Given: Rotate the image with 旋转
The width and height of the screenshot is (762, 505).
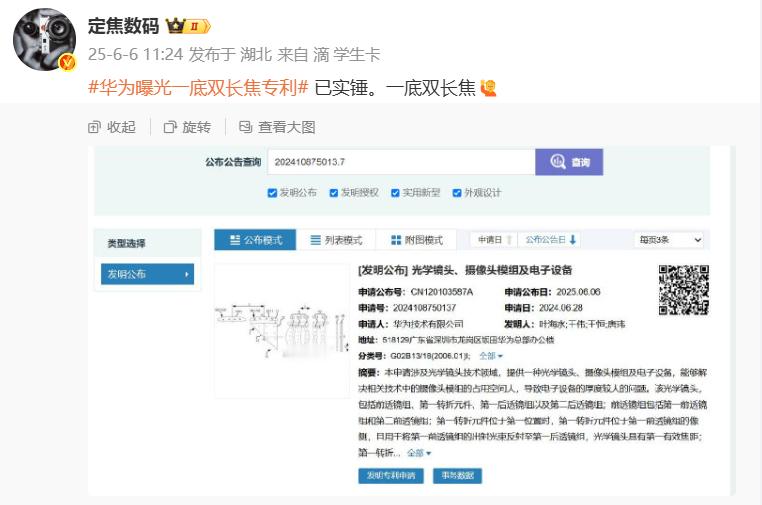Looking at the screenshot, I should [x=187, y=127].
